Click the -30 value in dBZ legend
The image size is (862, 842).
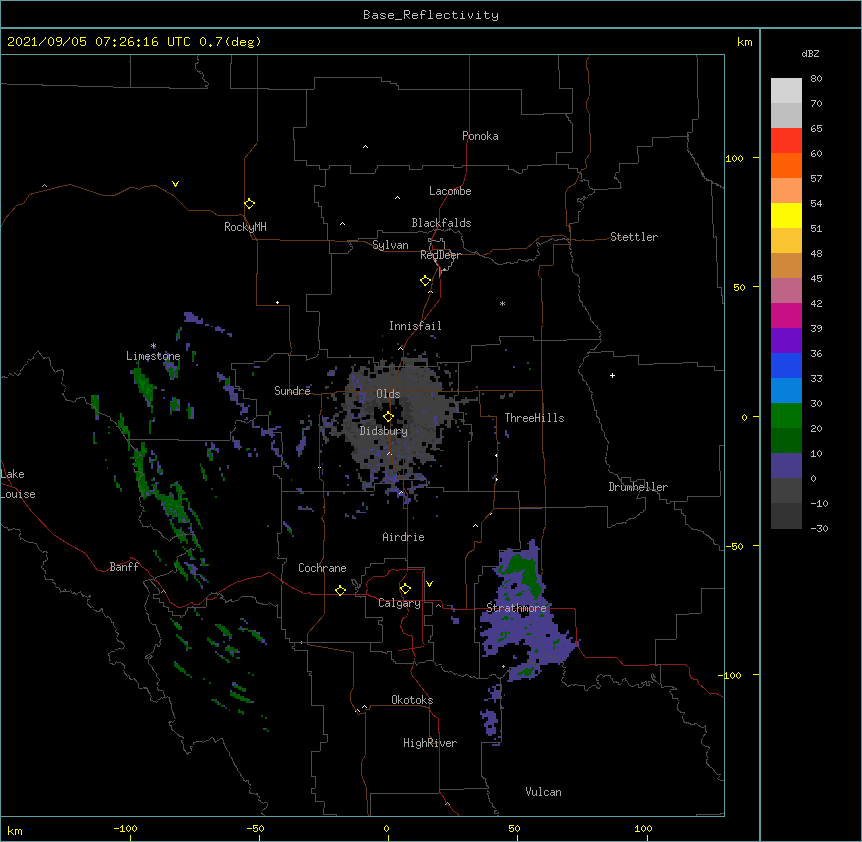(819, 528)
